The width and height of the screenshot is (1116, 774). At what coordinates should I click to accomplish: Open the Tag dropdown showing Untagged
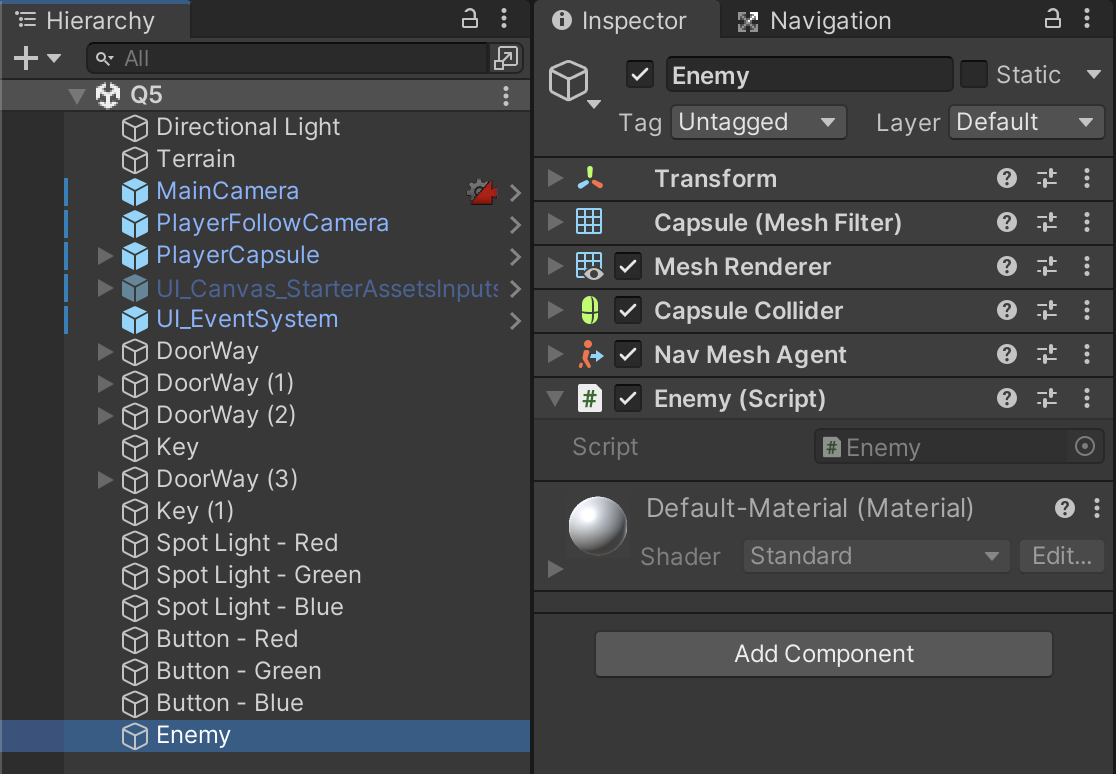pyautogui.click(x=758, y=123)
